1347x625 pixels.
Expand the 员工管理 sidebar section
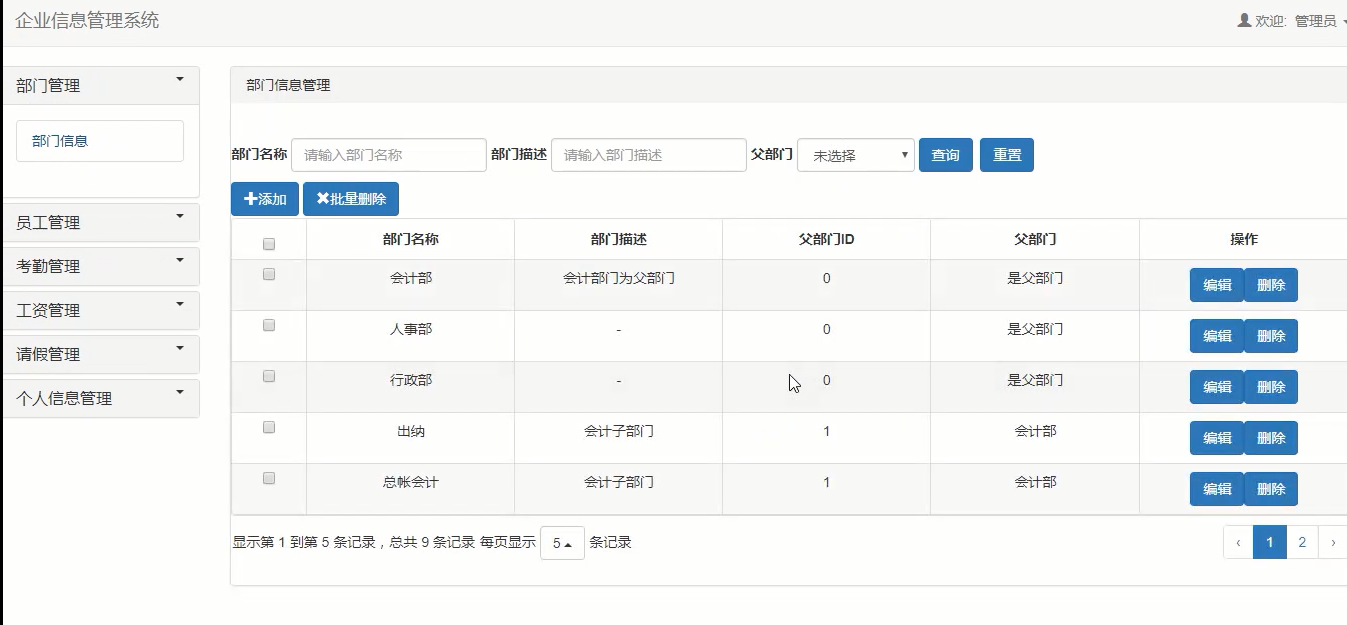click(x=100, y=222)
